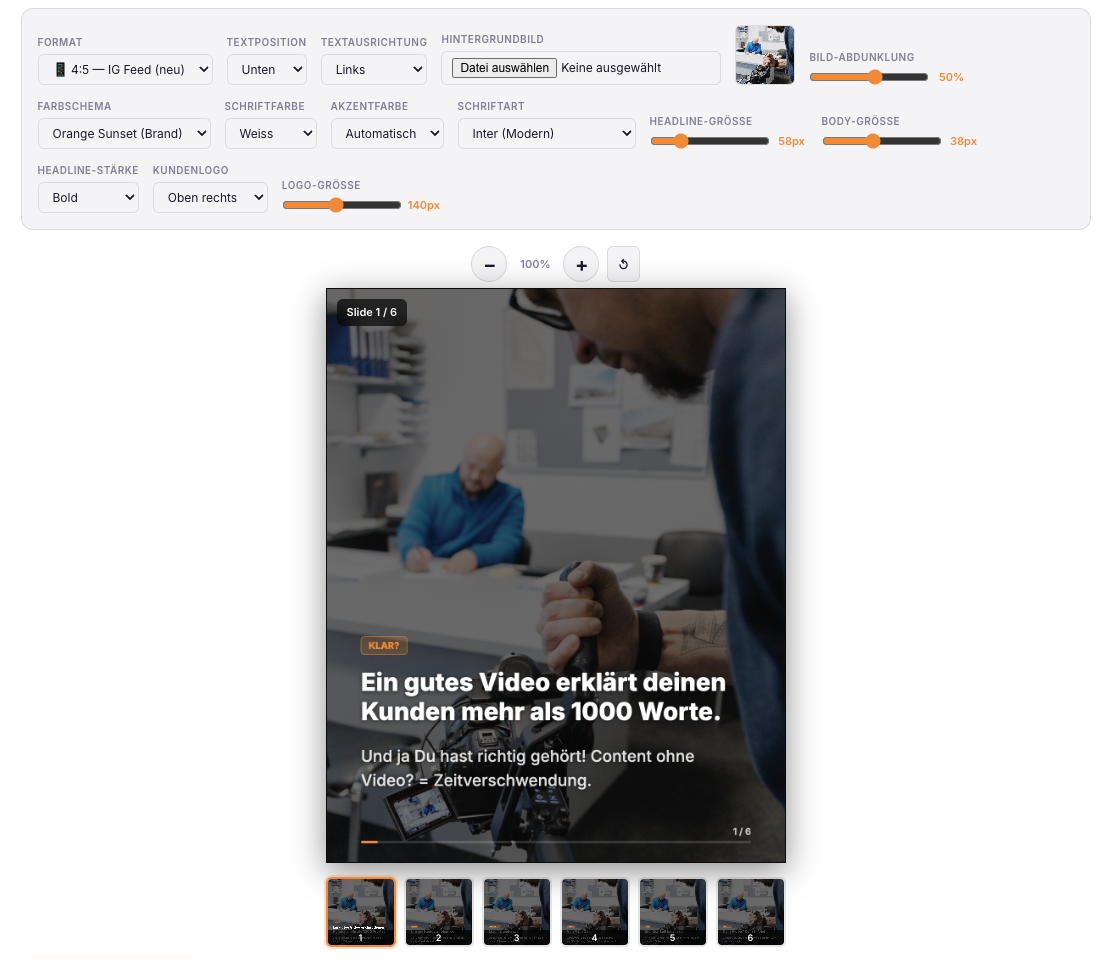
Task: Open the Format dropdown showing 4:5 IG Feed
Action: (124, 69)
